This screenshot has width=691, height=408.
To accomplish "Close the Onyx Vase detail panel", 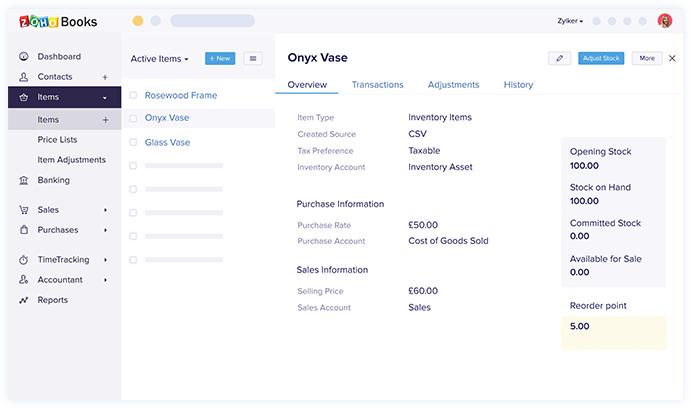I will coord(672,58).
